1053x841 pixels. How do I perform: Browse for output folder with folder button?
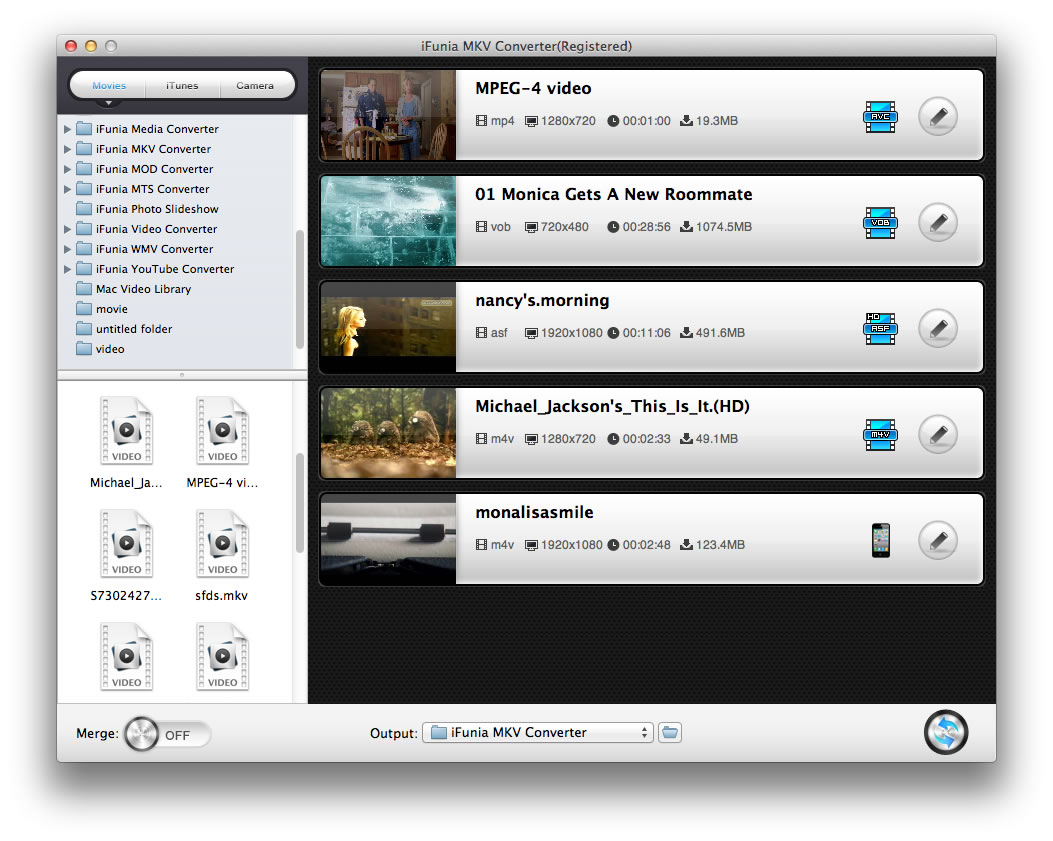coord(670,732)
